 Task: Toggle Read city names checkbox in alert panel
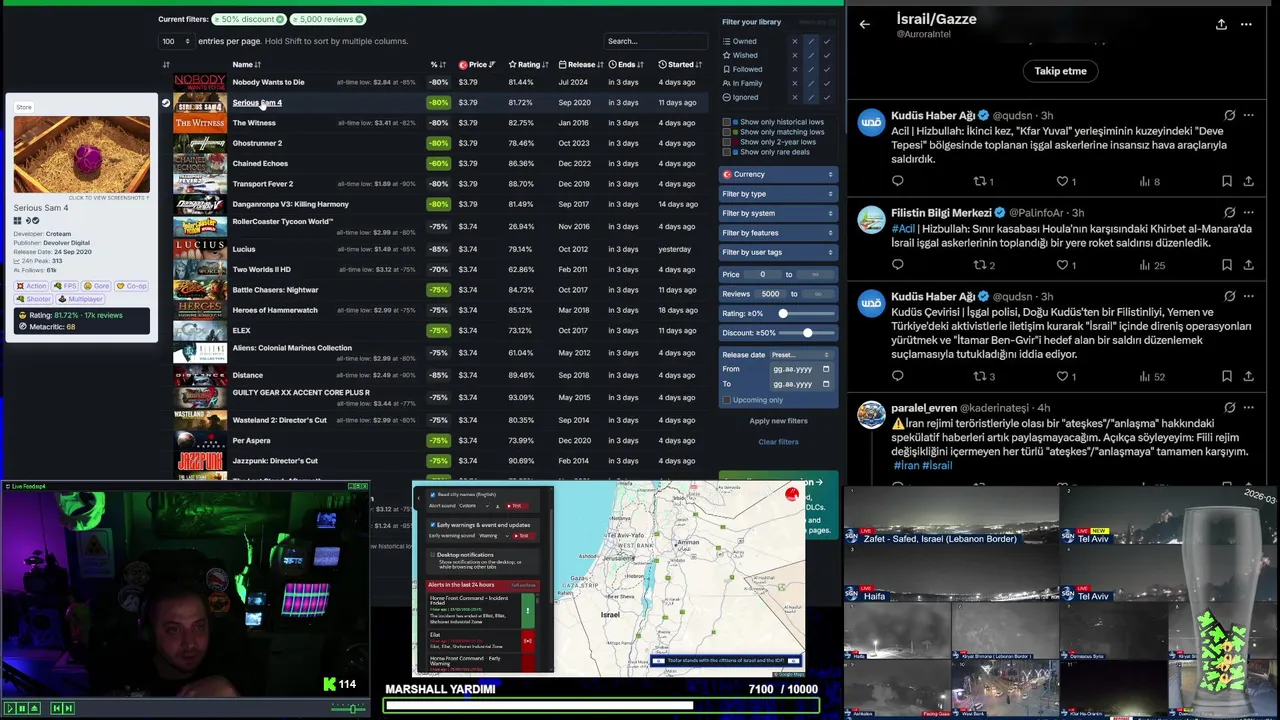pos(432,494)
